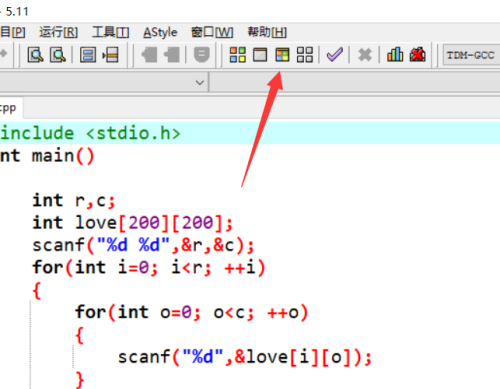Rebuild all with the four gray squares icon
500x389 pixels.
coord(305,55)
